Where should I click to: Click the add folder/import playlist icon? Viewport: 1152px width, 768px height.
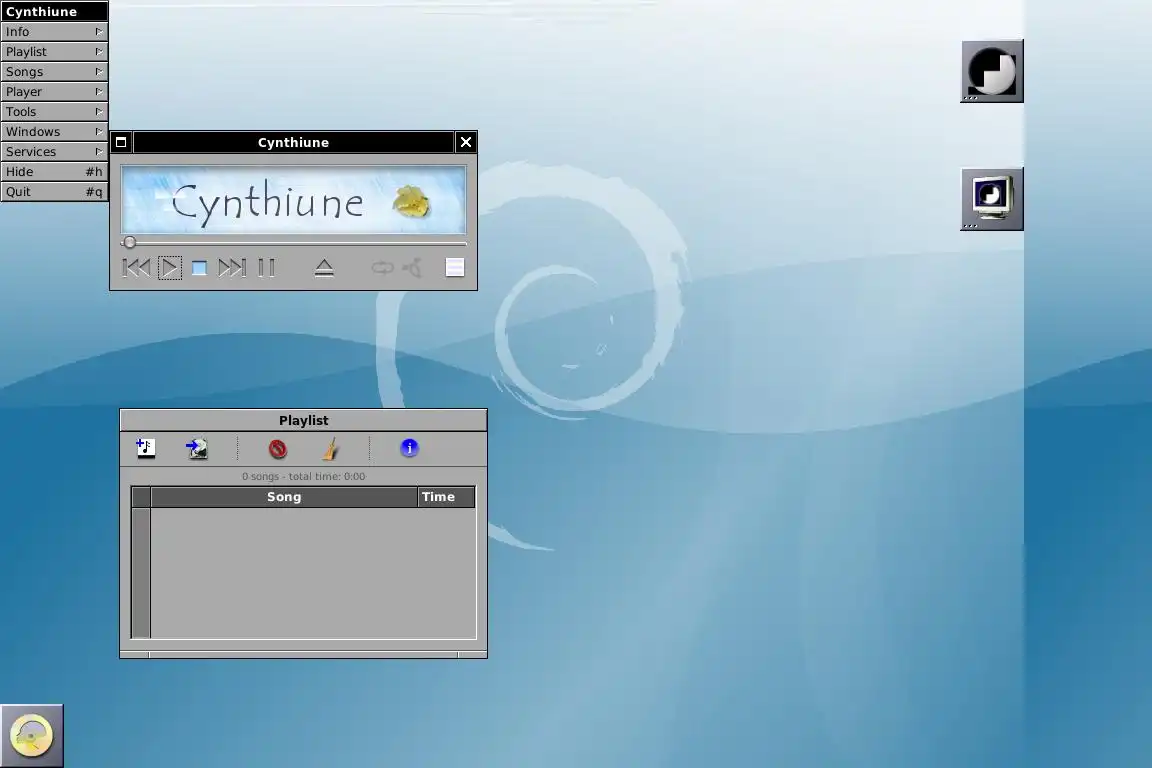197,448
